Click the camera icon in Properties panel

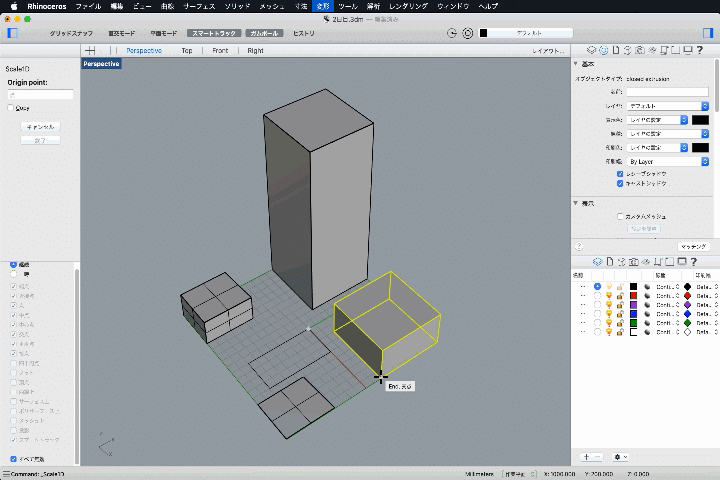[640, 50]
